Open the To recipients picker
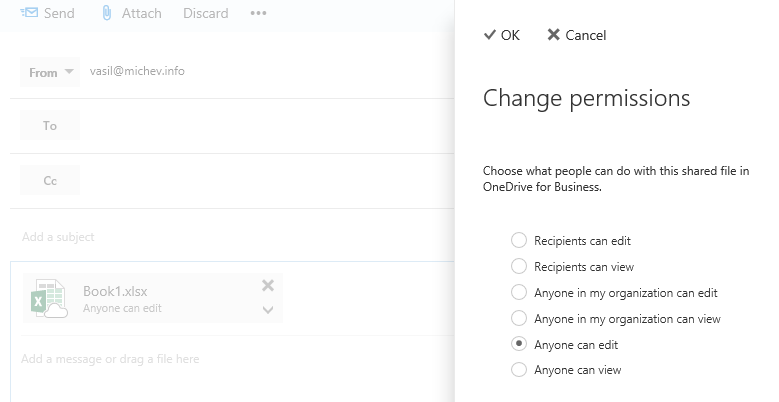The image size is (779, 402). 50,126
